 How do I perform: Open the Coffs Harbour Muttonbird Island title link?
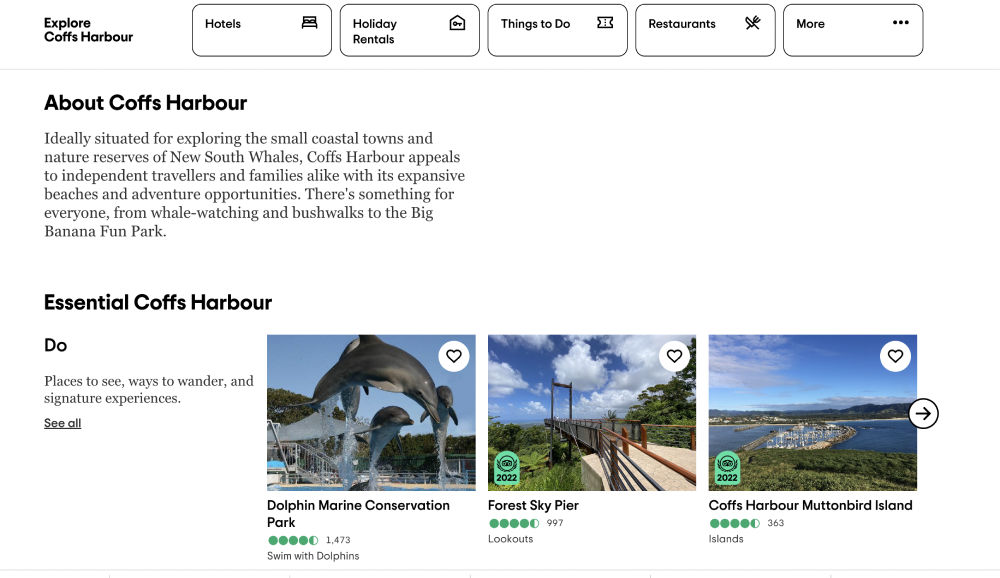(x=811, y=505)
